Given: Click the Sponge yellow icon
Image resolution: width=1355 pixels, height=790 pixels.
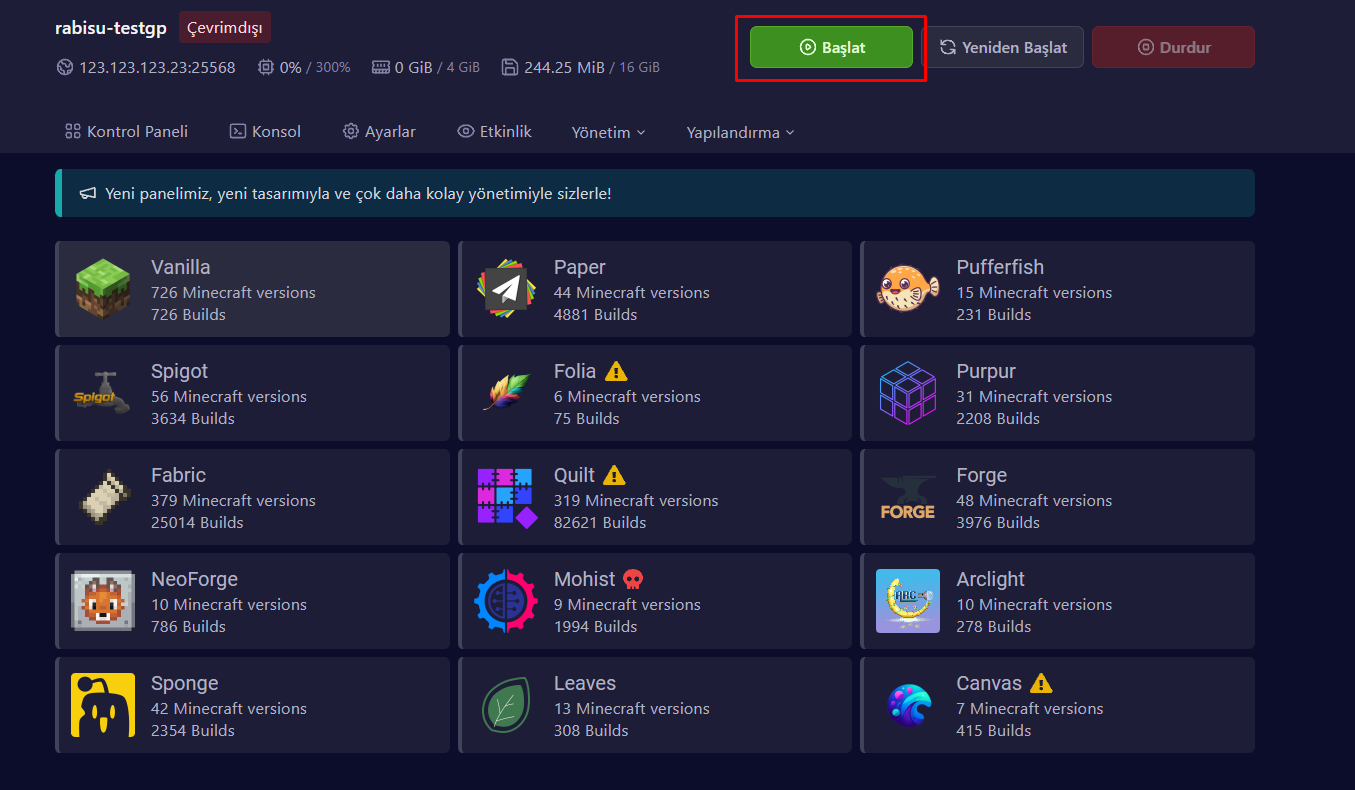Looking at the screenshot, I should 103,705.
